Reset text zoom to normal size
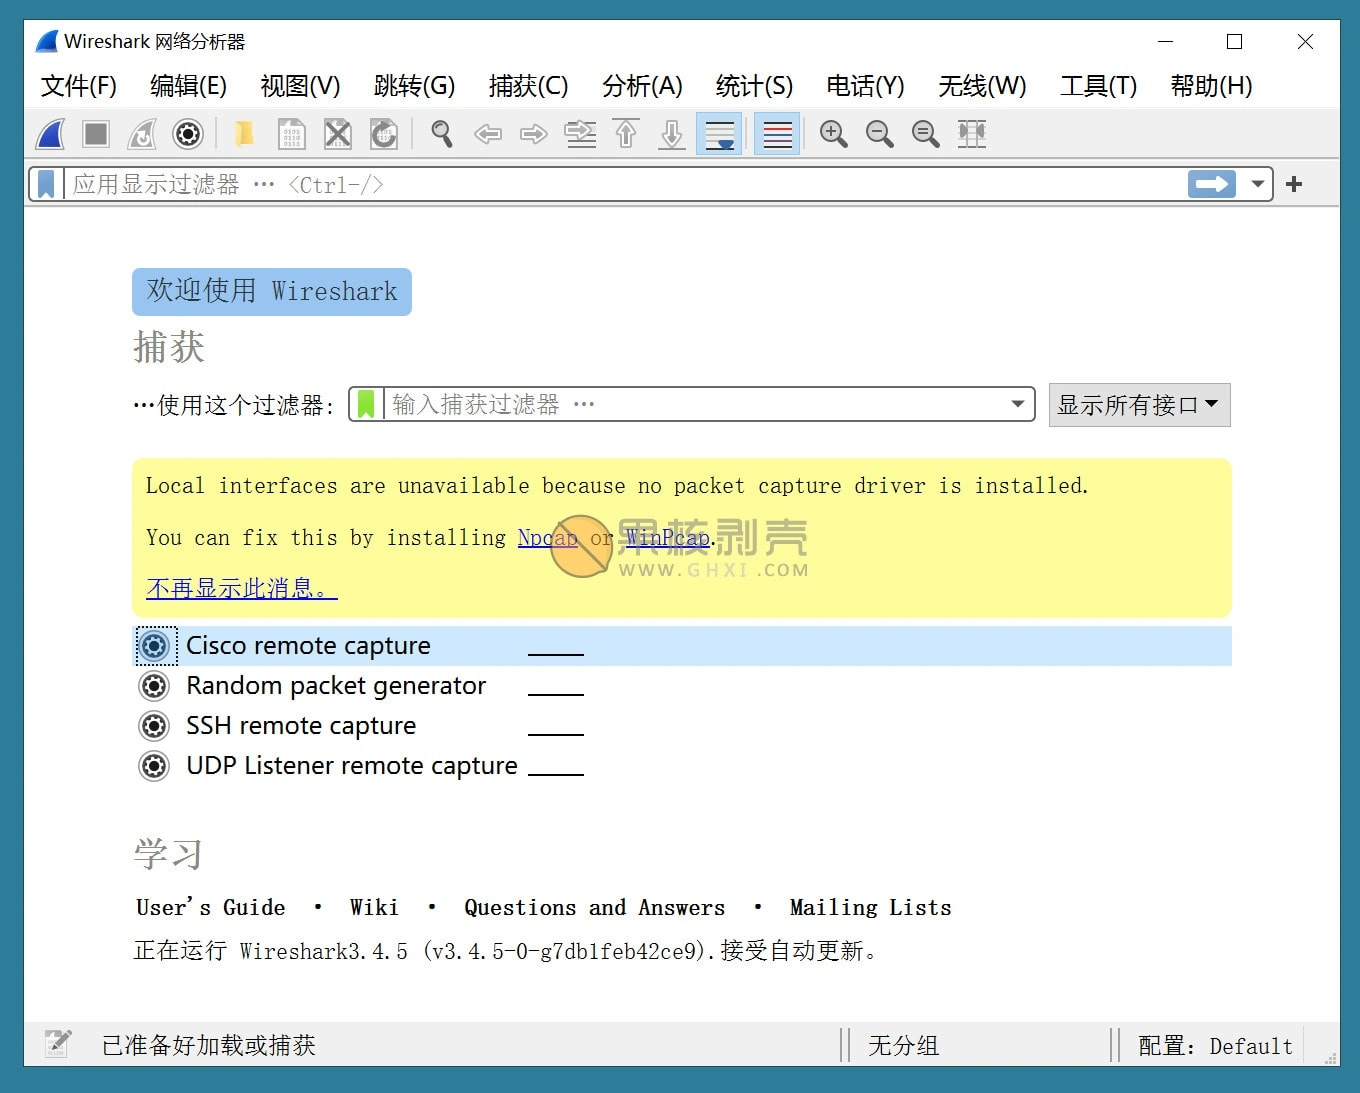This screenshot has width=1360, height=1093. tap(925, 133)
